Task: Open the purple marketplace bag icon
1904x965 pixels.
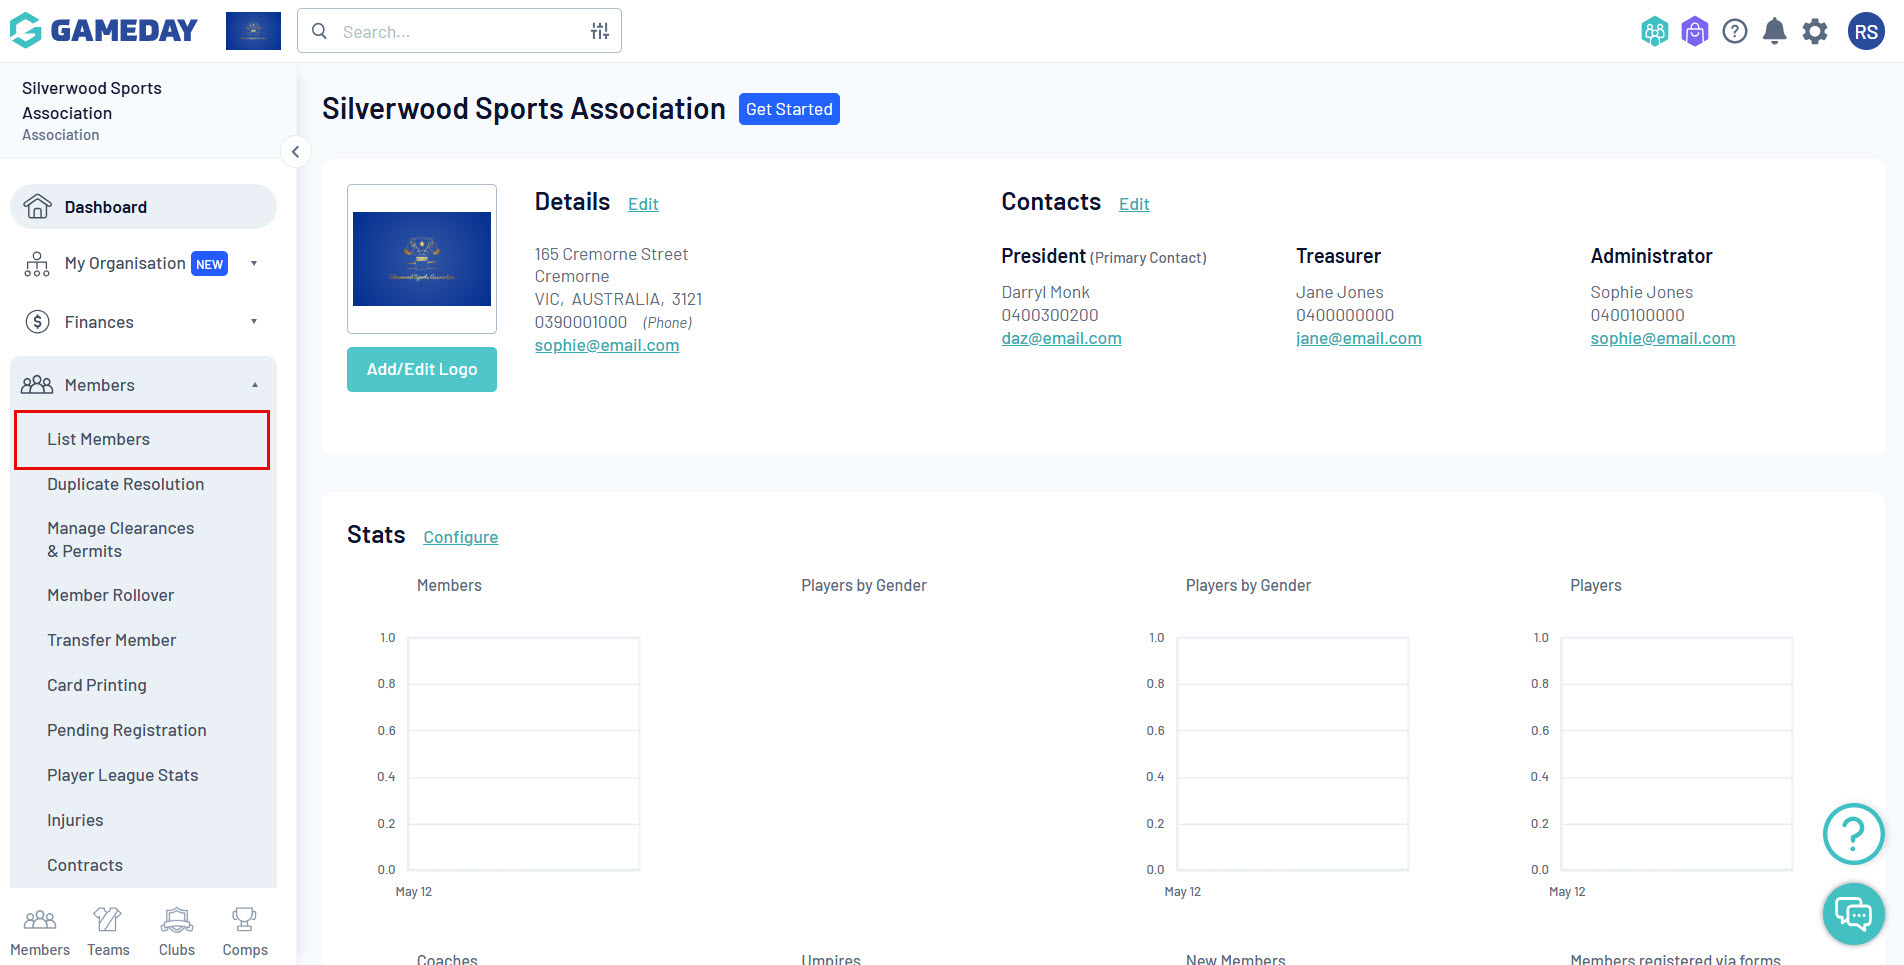Action: coord(1695,32)
